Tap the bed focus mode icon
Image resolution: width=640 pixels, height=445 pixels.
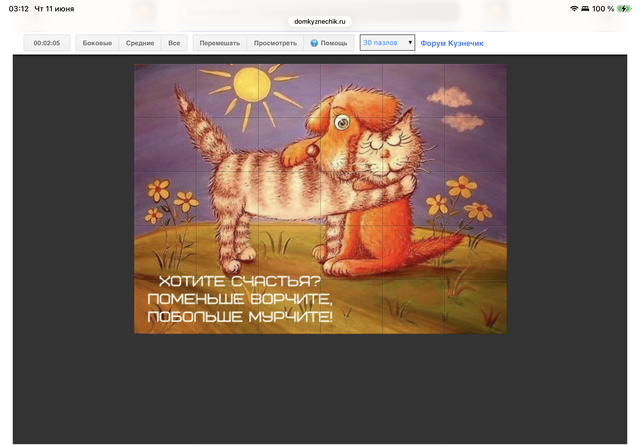(x=585, y=9)
